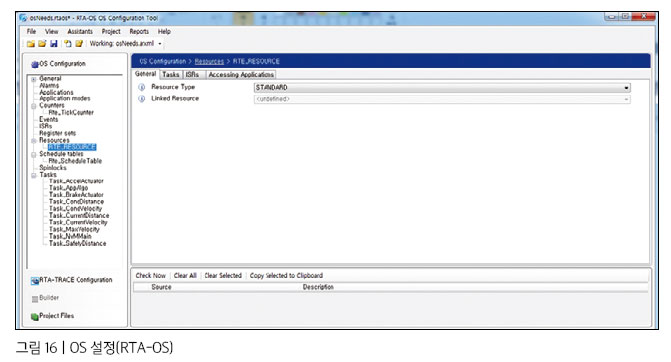The height and width of the screenshot is (362, 671).
Task: Click the OS Configuration breadcrumb
Action: [x=163, y=62]
